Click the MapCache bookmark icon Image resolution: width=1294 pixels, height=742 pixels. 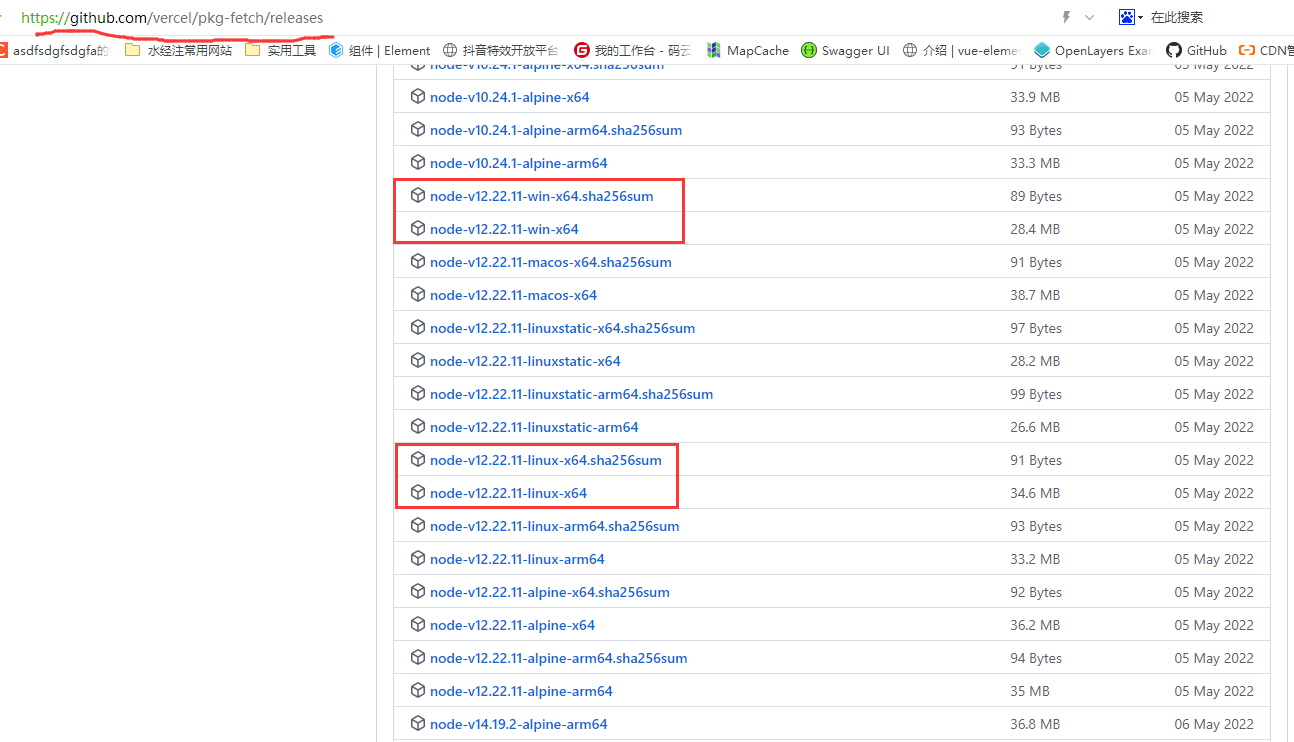coord(713,49)
